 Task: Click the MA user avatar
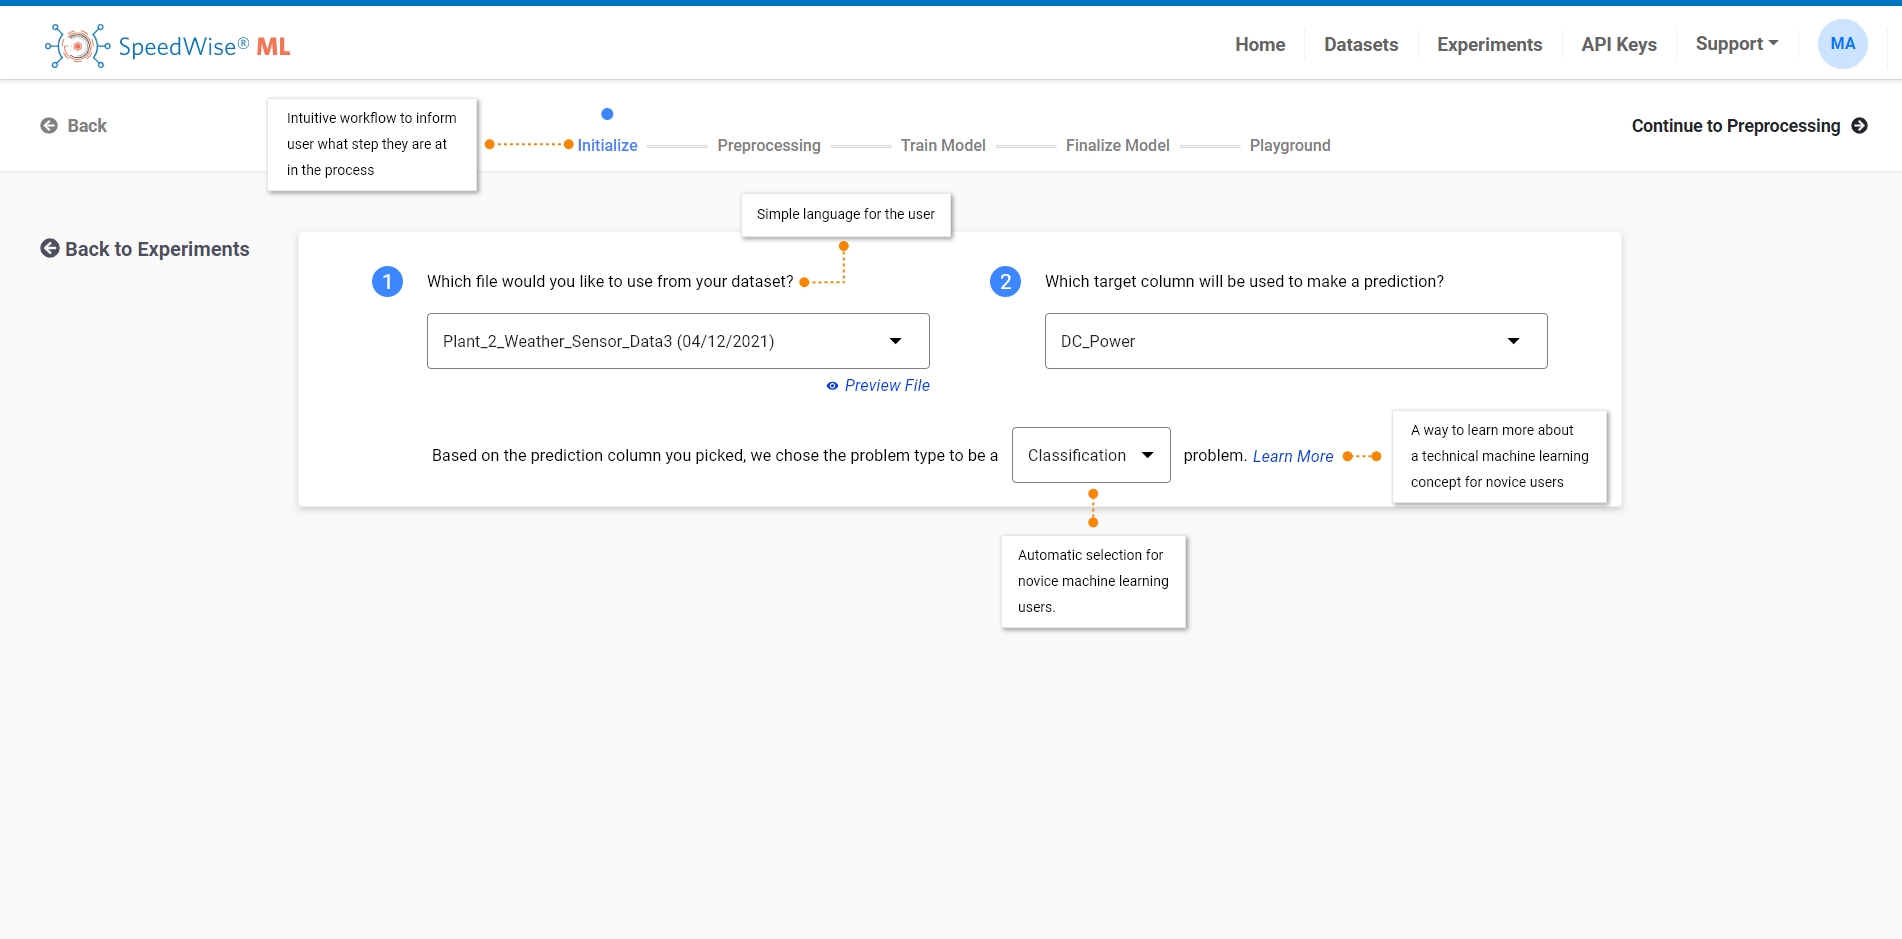[1842, 44]
